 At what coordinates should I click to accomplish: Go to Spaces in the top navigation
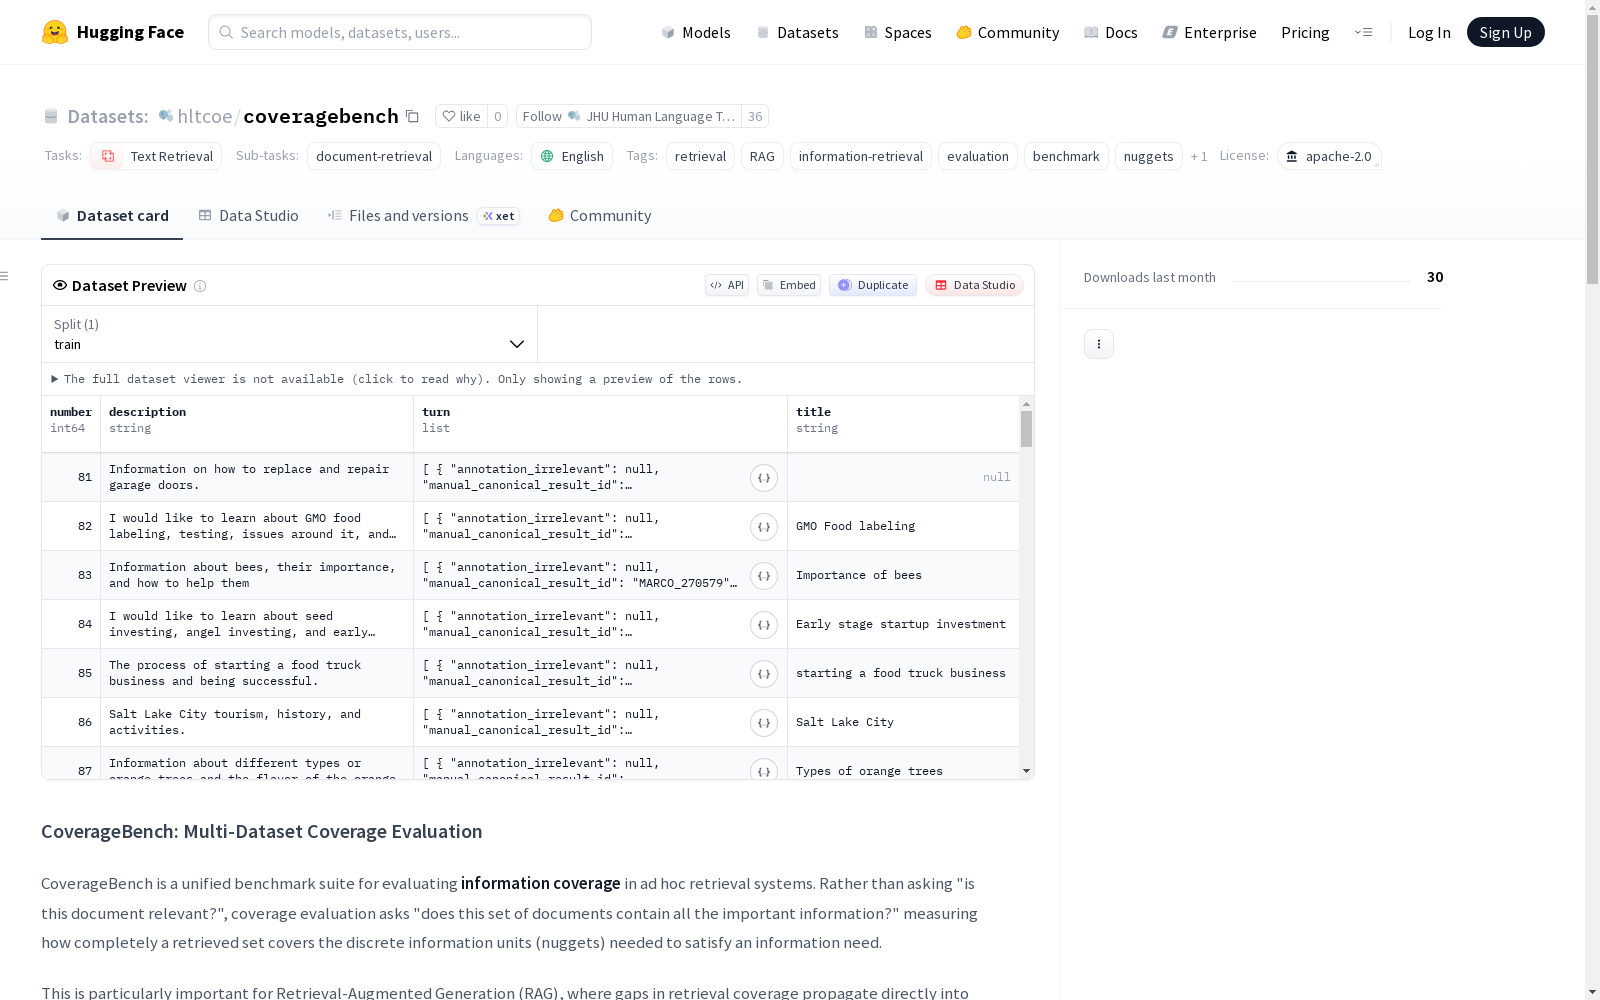tap(898, 32)
